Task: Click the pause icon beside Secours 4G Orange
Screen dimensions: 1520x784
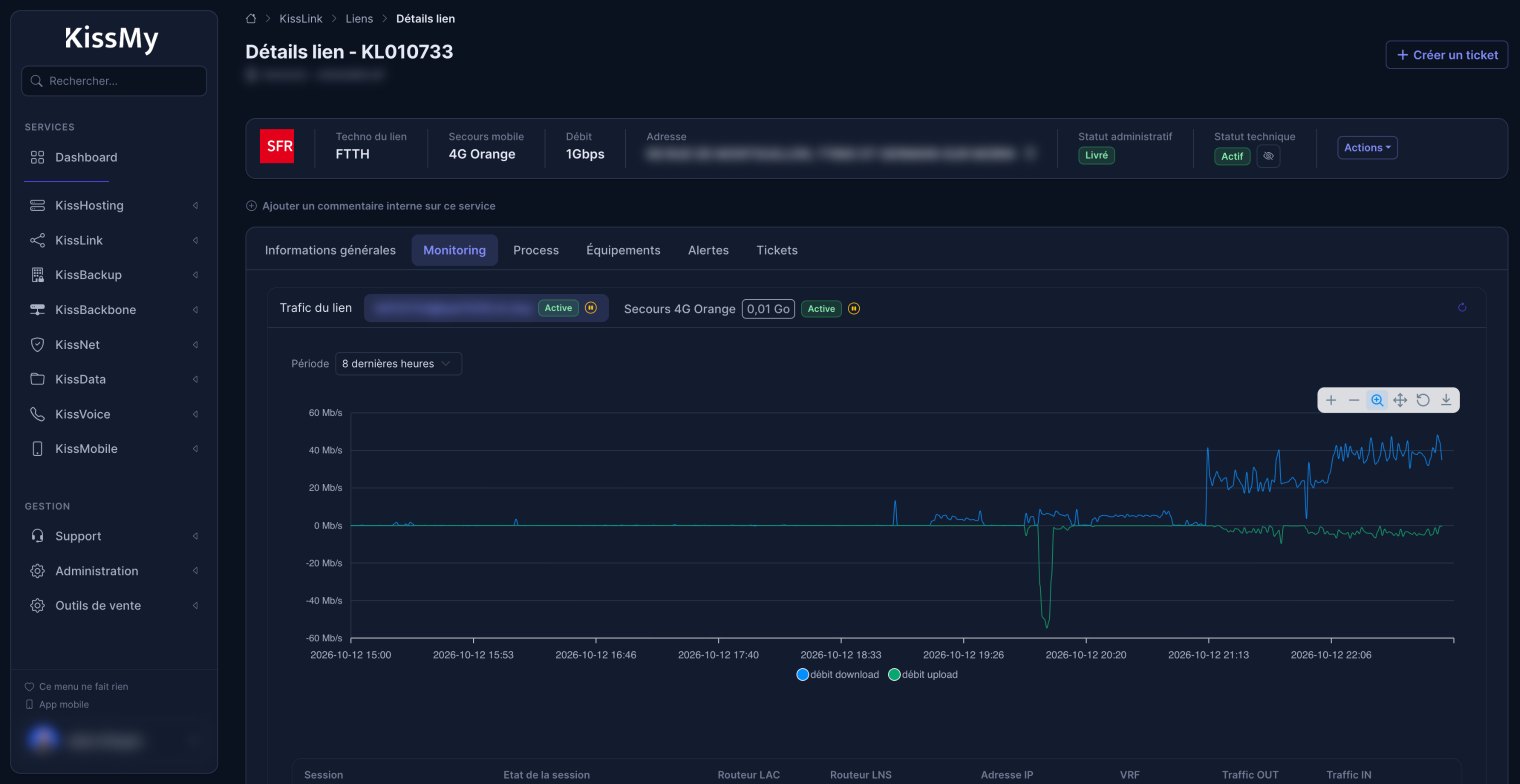Action: 853,308
